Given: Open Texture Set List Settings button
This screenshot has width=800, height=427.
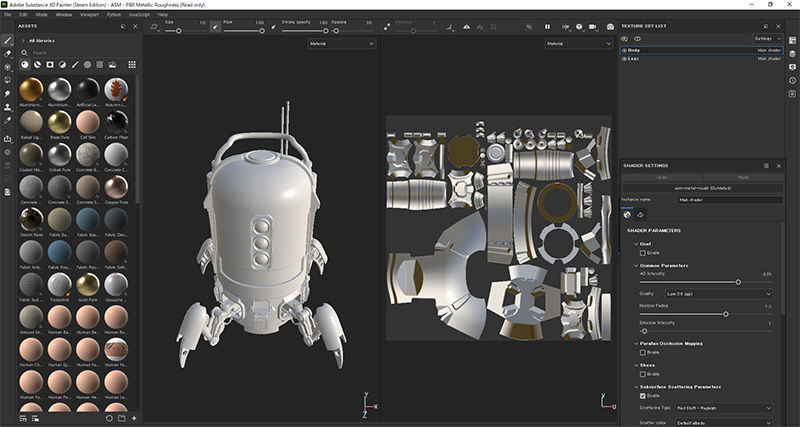Looking at the screenshot, I should pos(767,39).
